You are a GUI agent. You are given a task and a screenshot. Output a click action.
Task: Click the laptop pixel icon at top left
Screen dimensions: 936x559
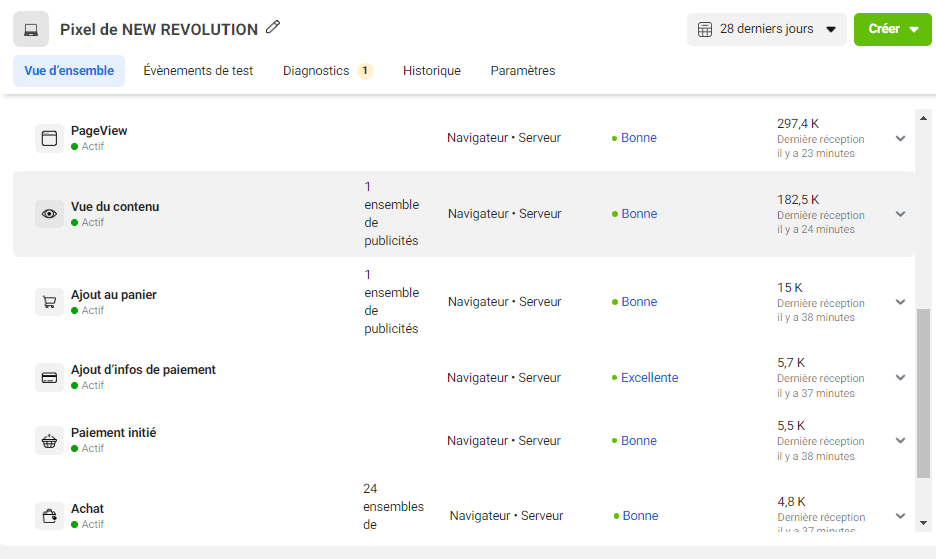click(x=31, y=29)
